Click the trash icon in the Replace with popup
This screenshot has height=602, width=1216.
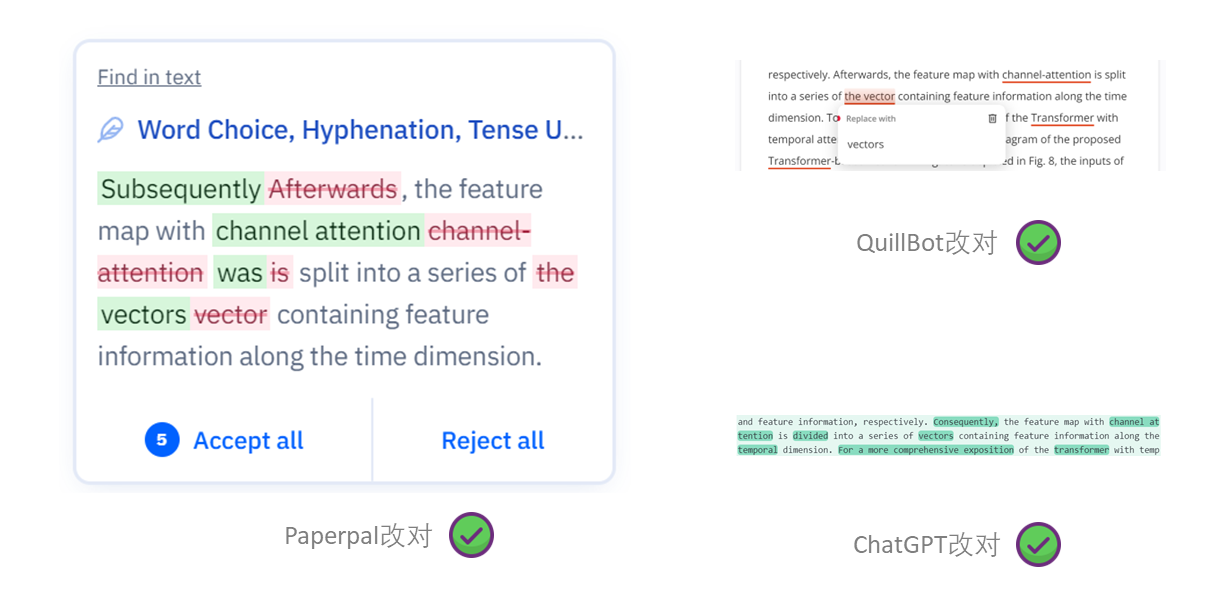pos(992,119)
